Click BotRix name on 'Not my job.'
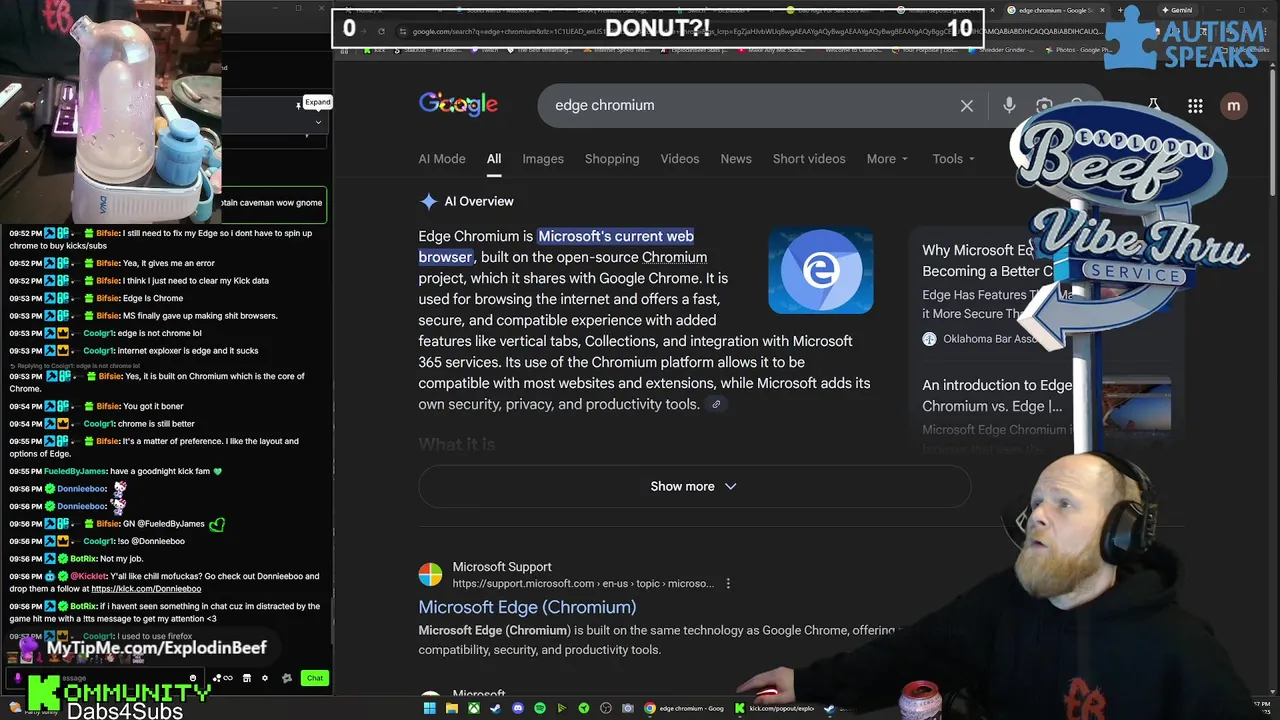The width and height of the screenshot is (1280, 720). [x=83, y=559]
